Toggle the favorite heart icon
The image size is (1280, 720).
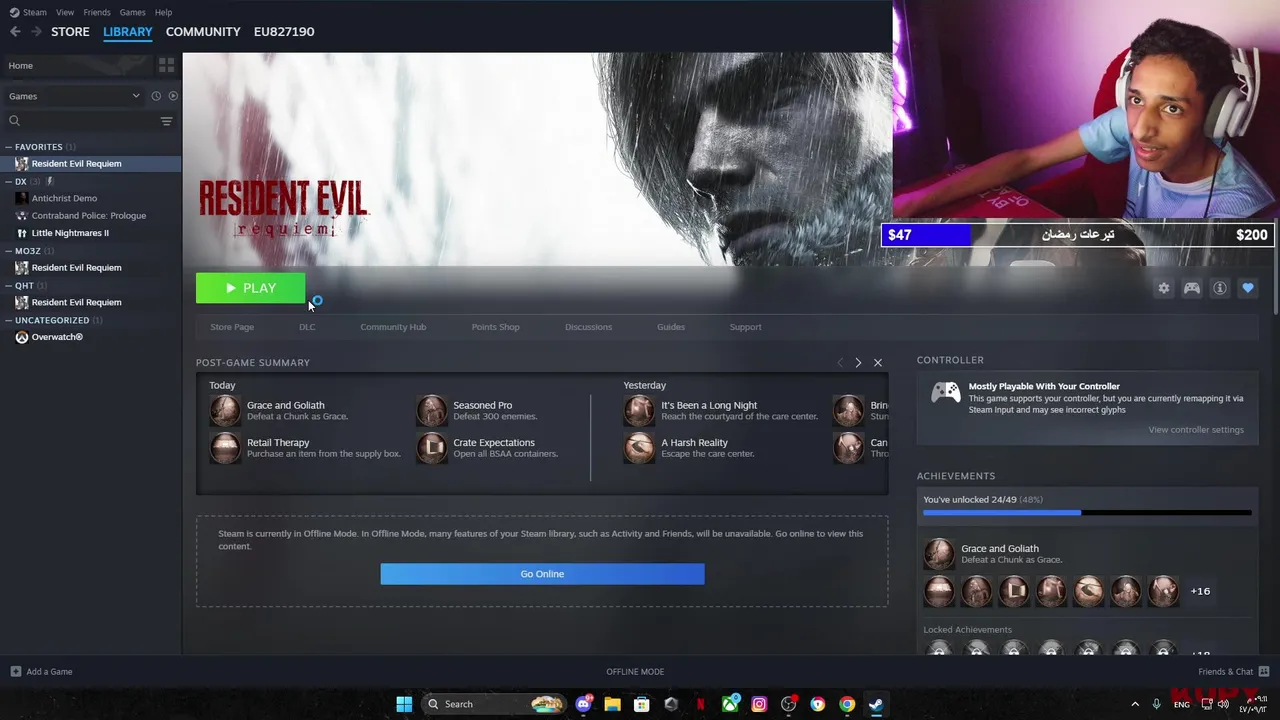point(1248,288)
